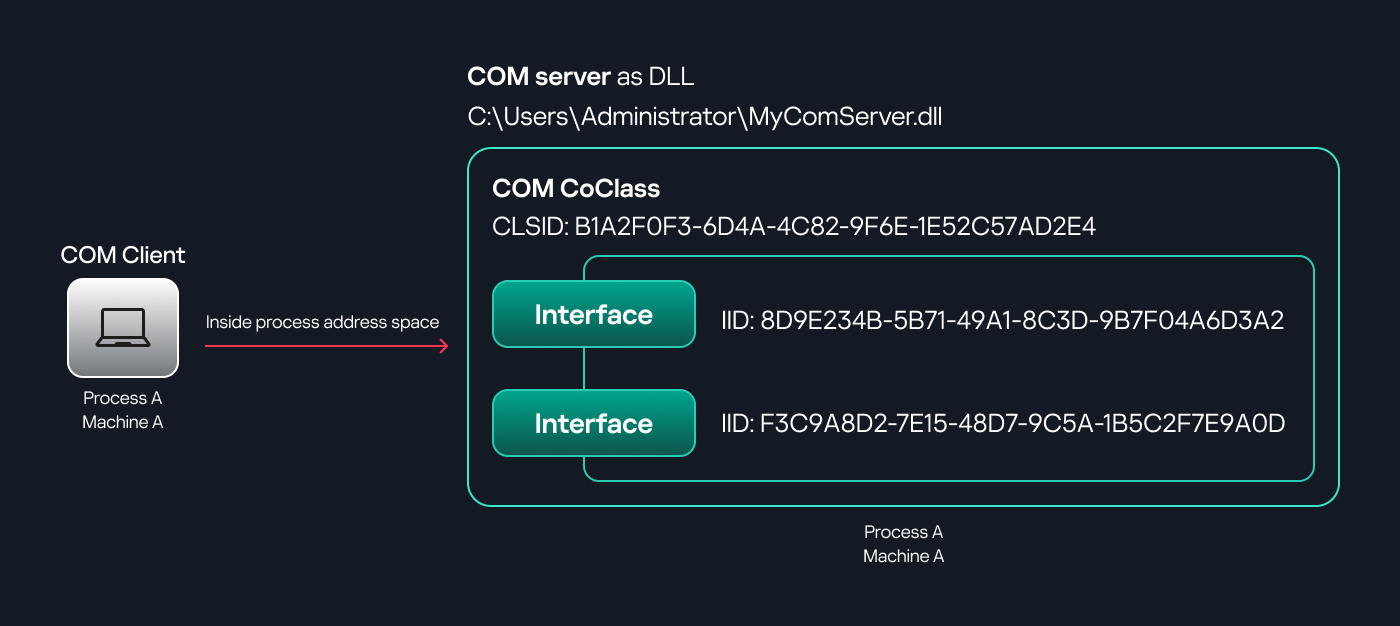
Task: Select the IID value starting with F3C9A8D2
Action: (1022, 424)
